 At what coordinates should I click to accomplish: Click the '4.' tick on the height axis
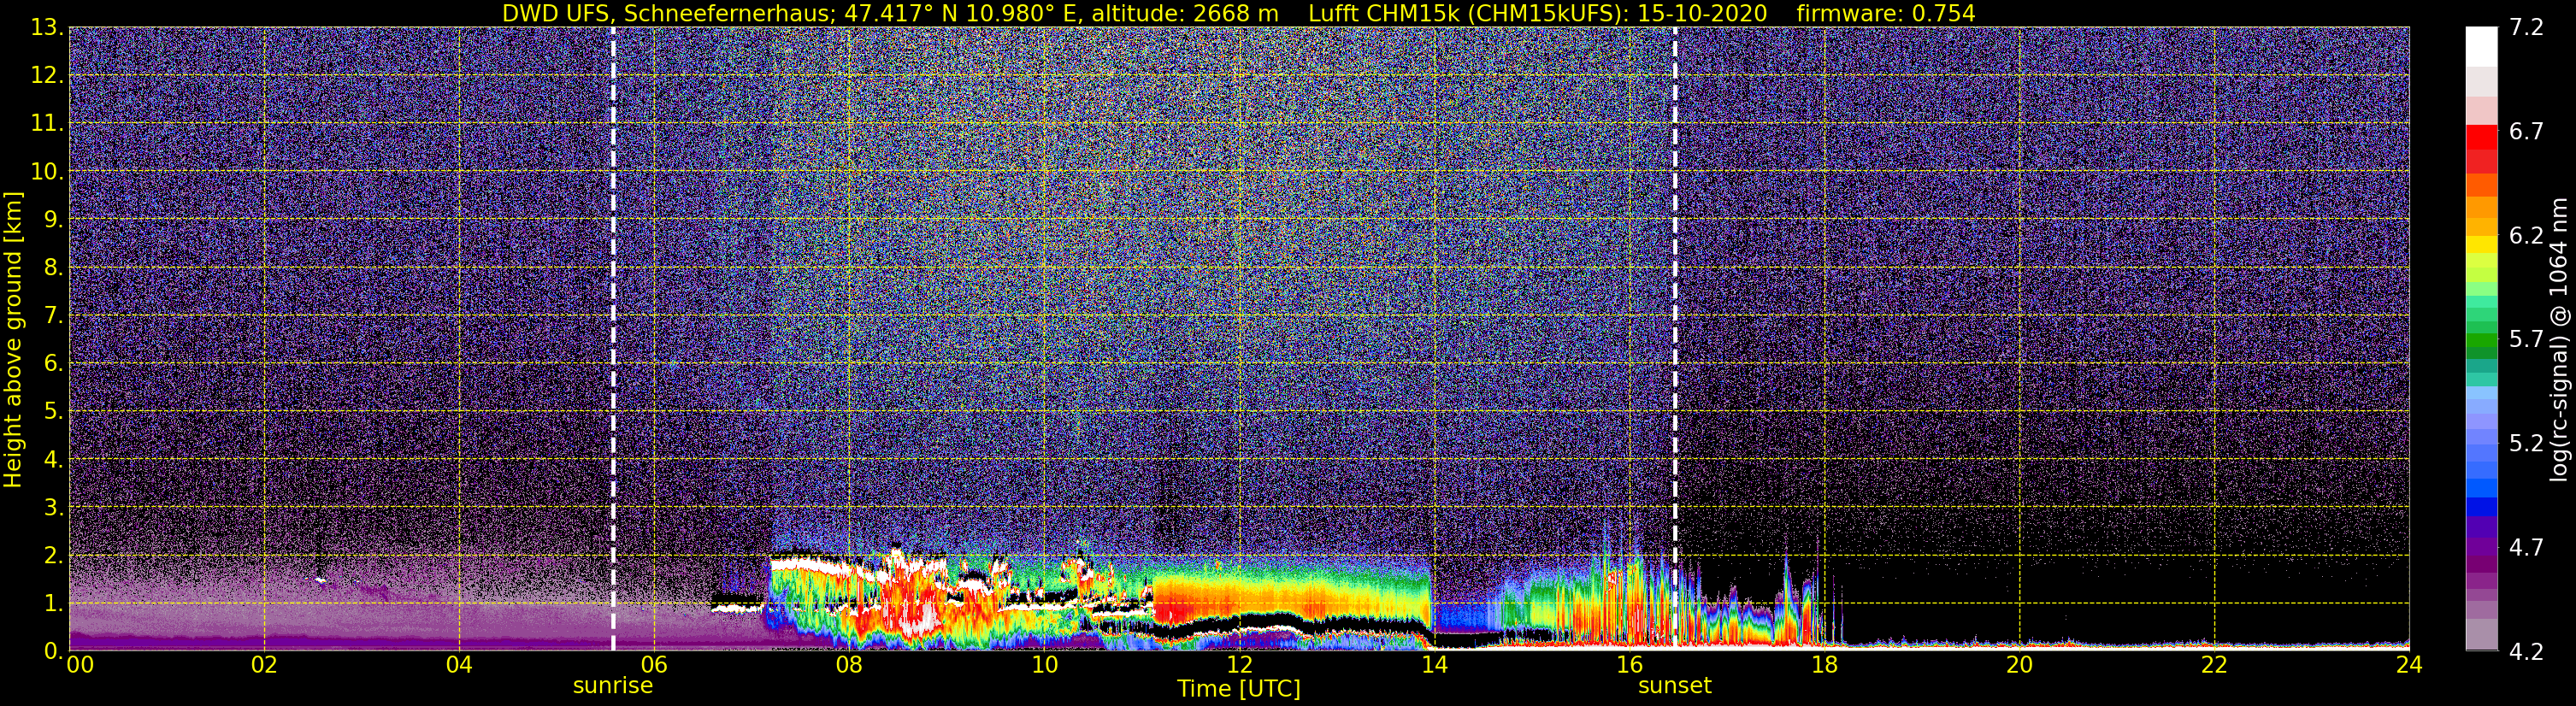tap(53, 460)
